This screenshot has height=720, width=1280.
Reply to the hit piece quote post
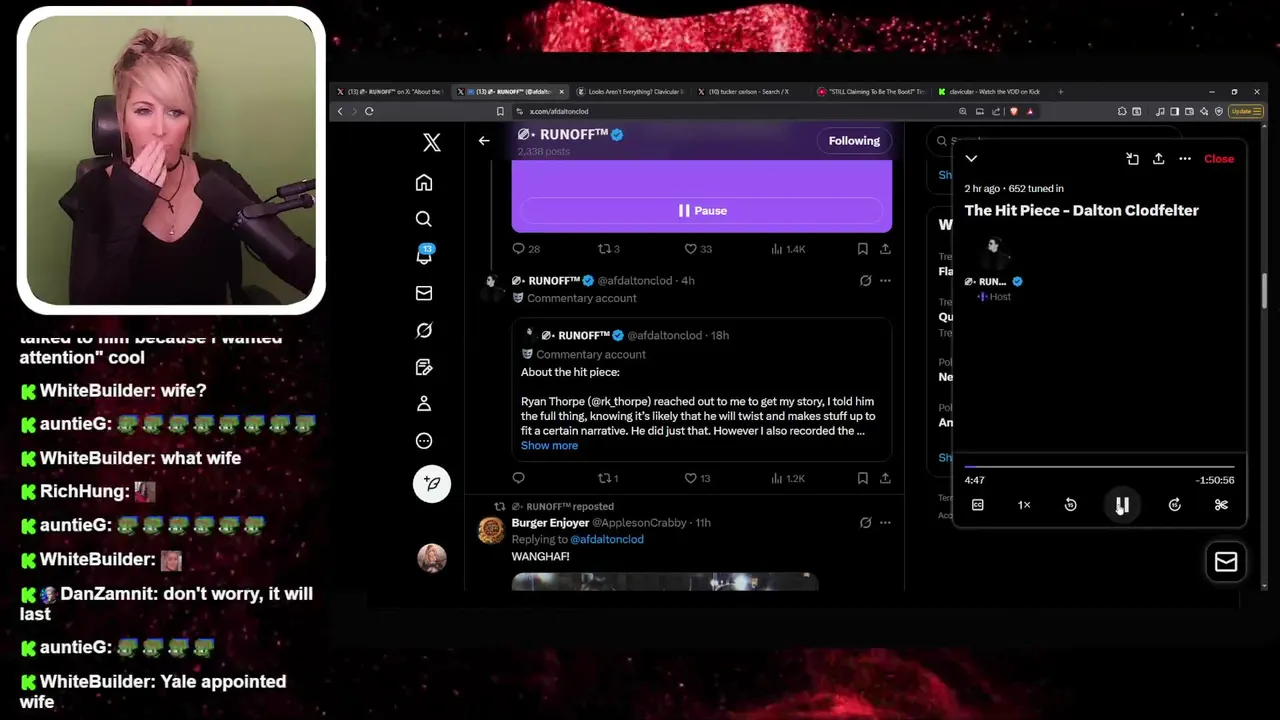click(518, 479)
